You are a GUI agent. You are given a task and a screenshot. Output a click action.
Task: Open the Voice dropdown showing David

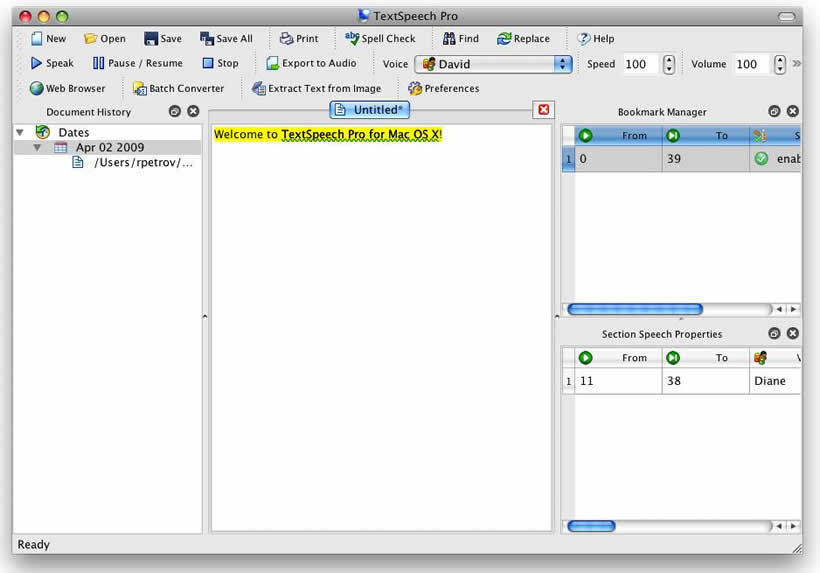[x=493, y=64]
